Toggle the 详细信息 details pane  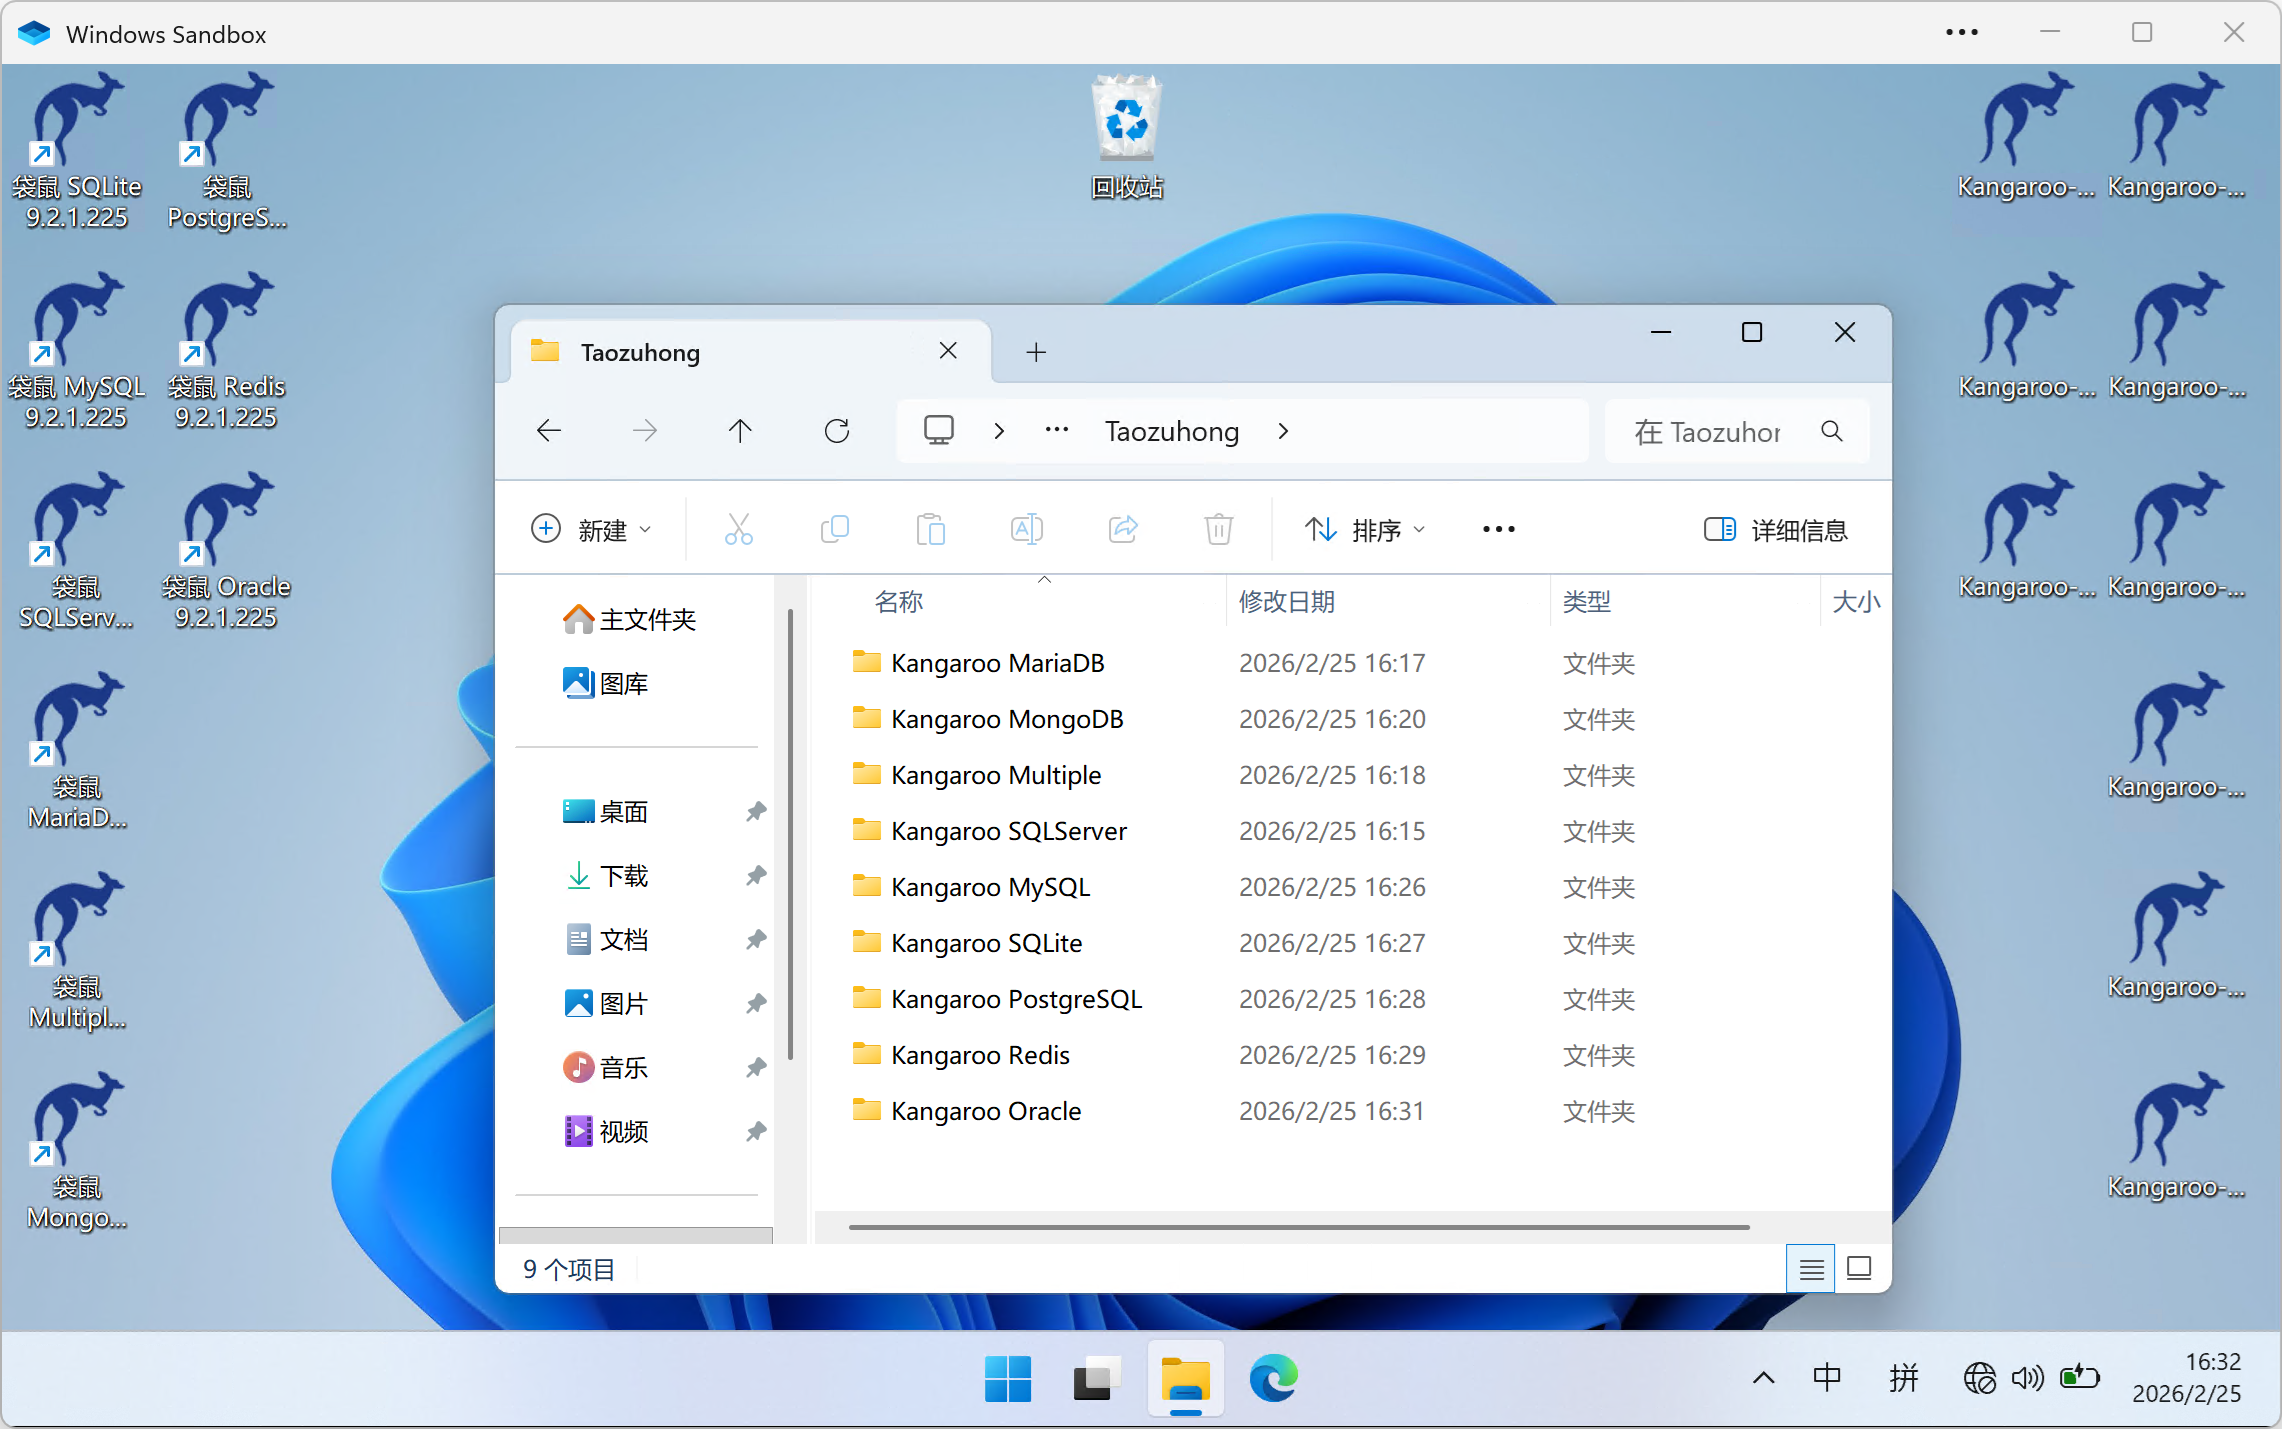[1776, 529]
